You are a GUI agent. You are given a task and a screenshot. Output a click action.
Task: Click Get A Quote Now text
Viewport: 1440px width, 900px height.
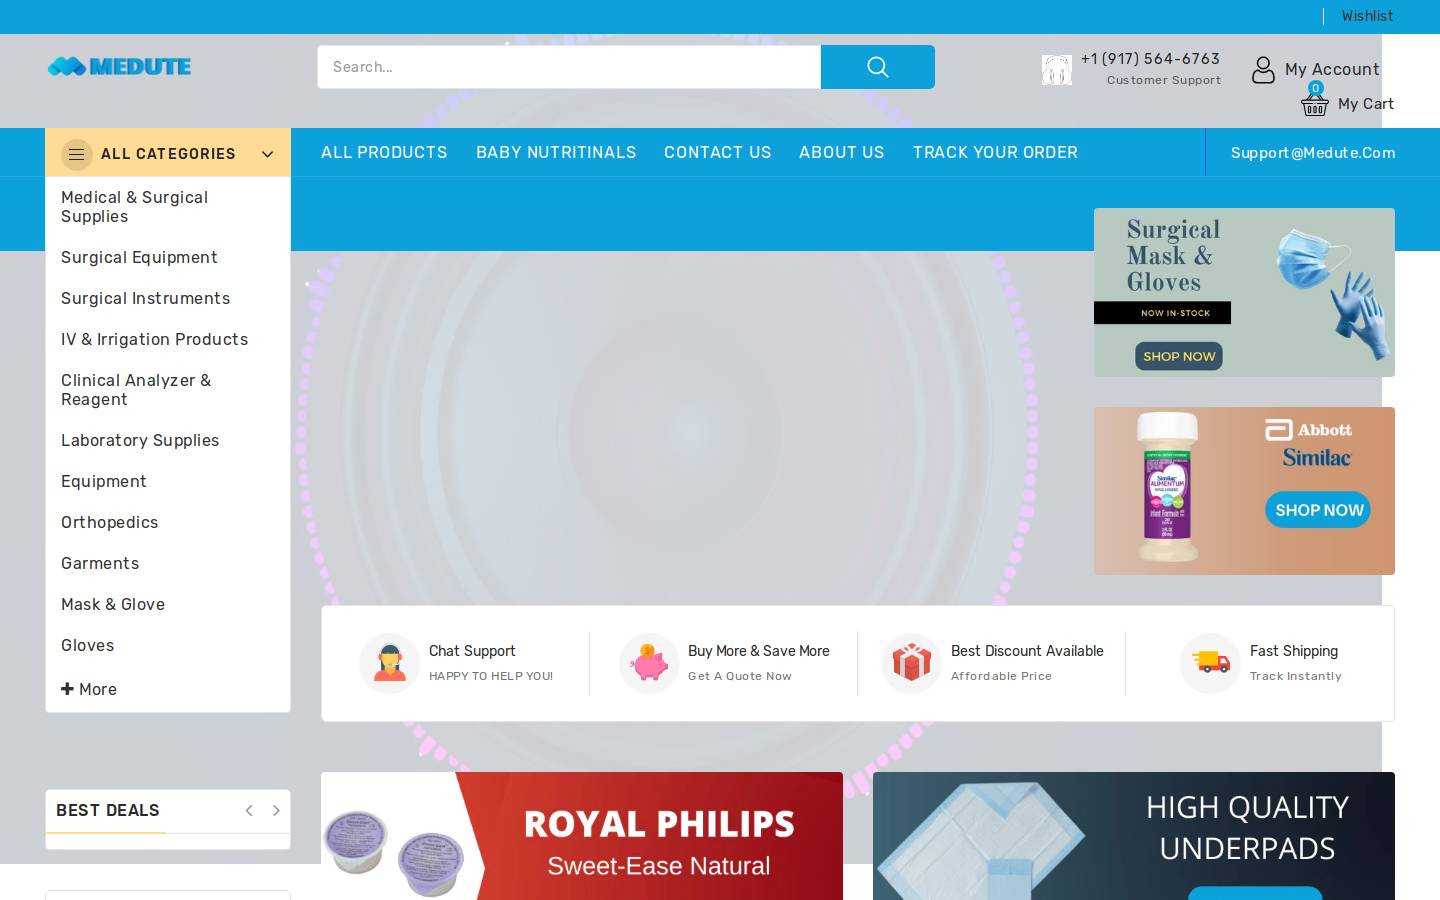click(x=740, y=676)
